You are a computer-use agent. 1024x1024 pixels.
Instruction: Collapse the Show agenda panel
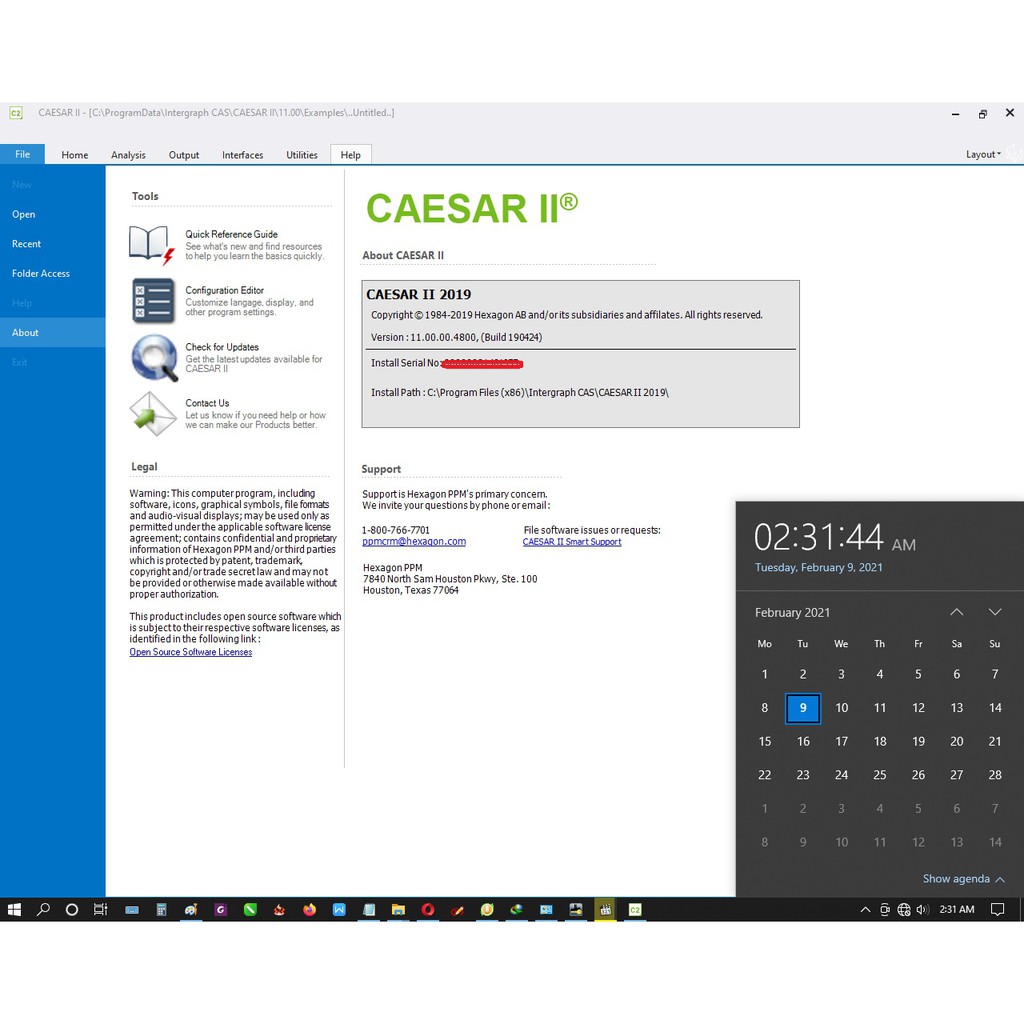pos(963,878)
